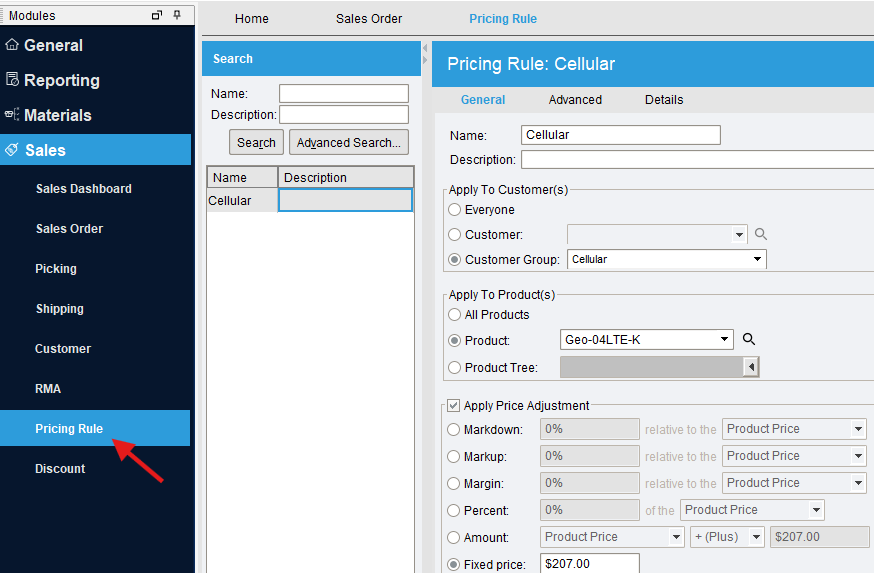Switch to the Home tab

point(251,19)
